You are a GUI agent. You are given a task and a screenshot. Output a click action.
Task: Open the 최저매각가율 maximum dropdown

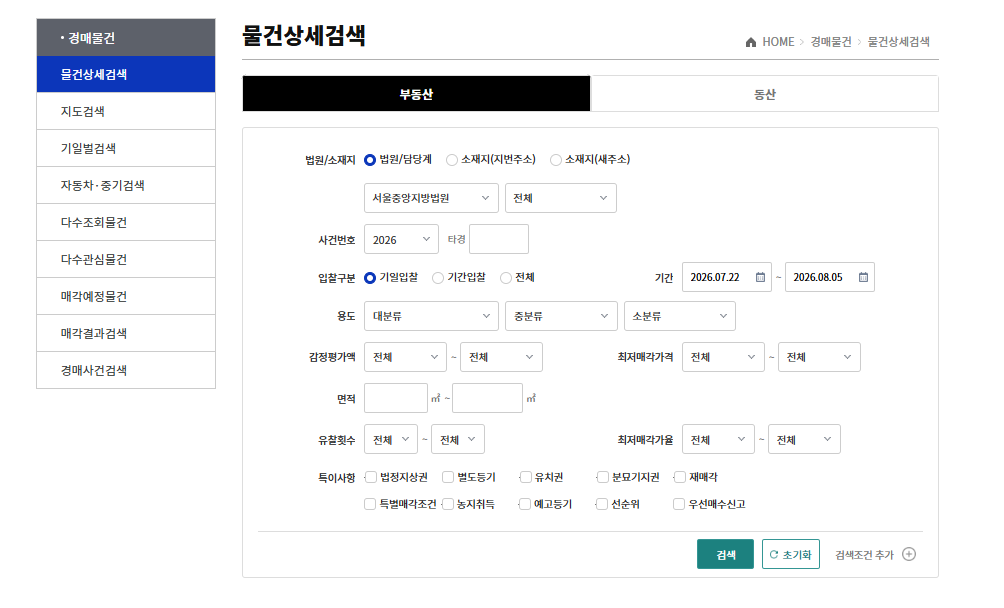[x=804, y=440]
